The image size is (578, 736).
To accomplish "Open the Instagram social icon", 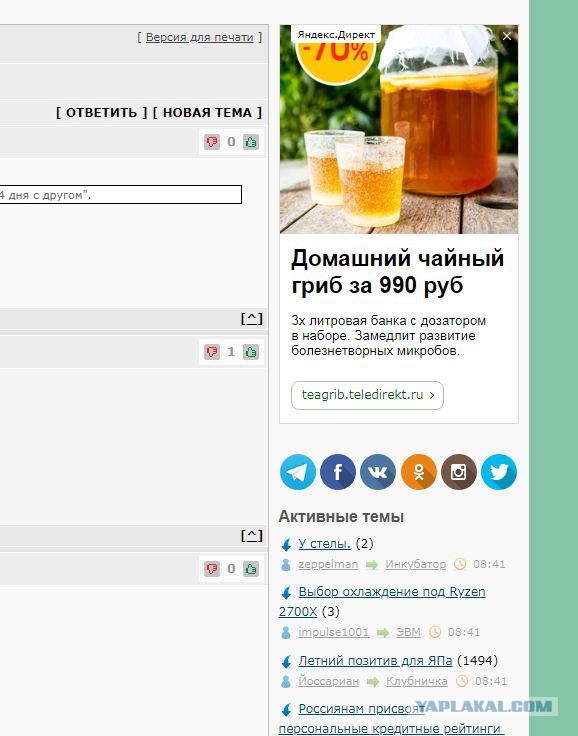I will click(459, 472).
